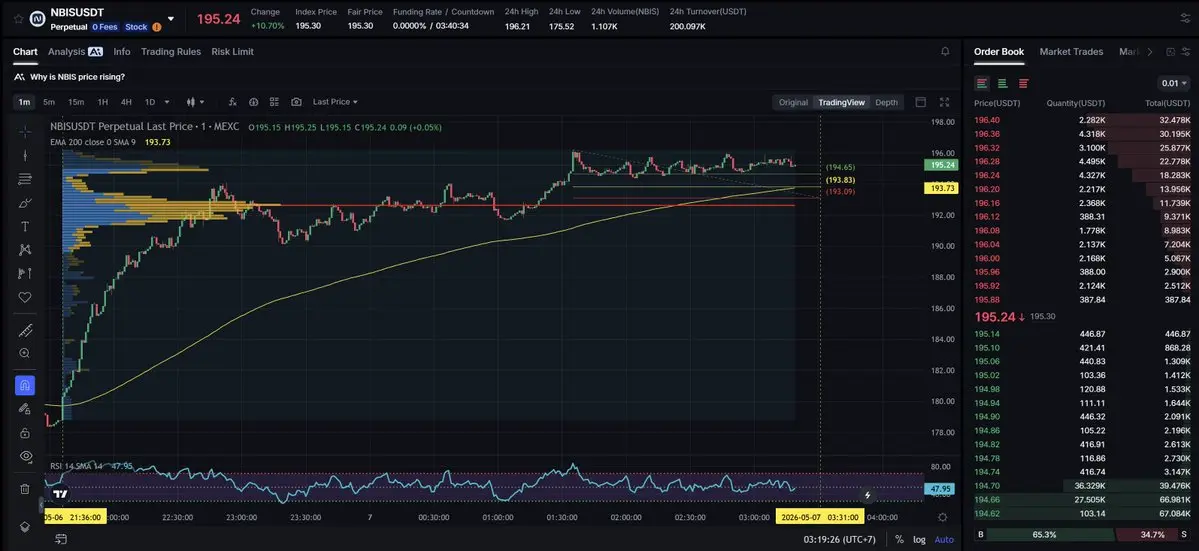1199x551 pixels.
Task: Show more order panel tabs with right chevron
Action: coord(1149,51)
